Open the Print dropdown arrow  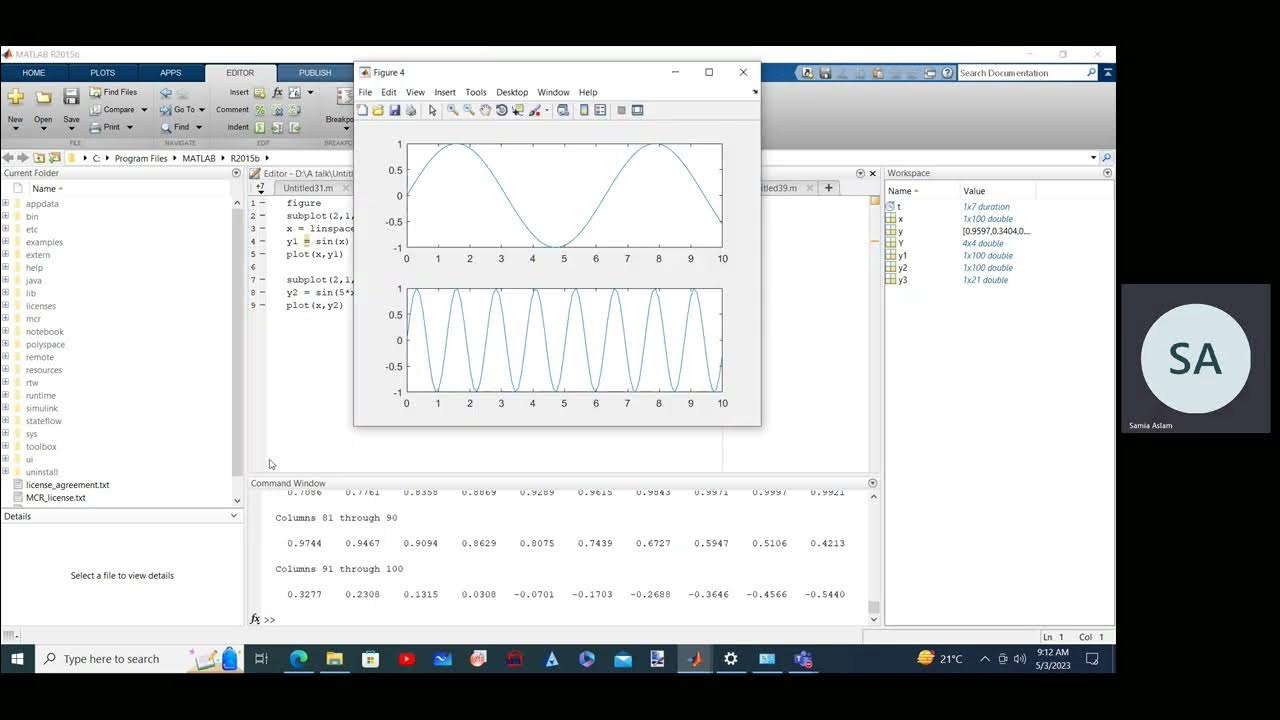point(128,127)
